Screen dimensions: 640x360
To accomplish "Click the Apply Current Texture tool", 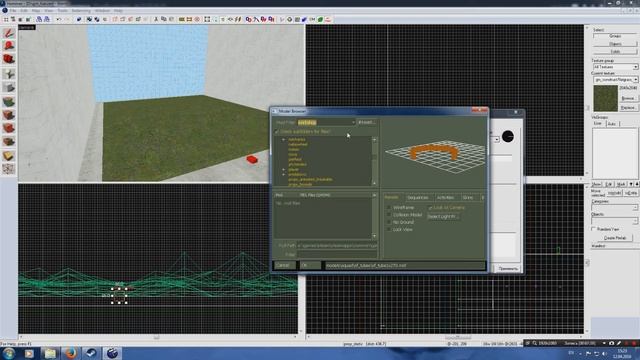I will [9, 115].
